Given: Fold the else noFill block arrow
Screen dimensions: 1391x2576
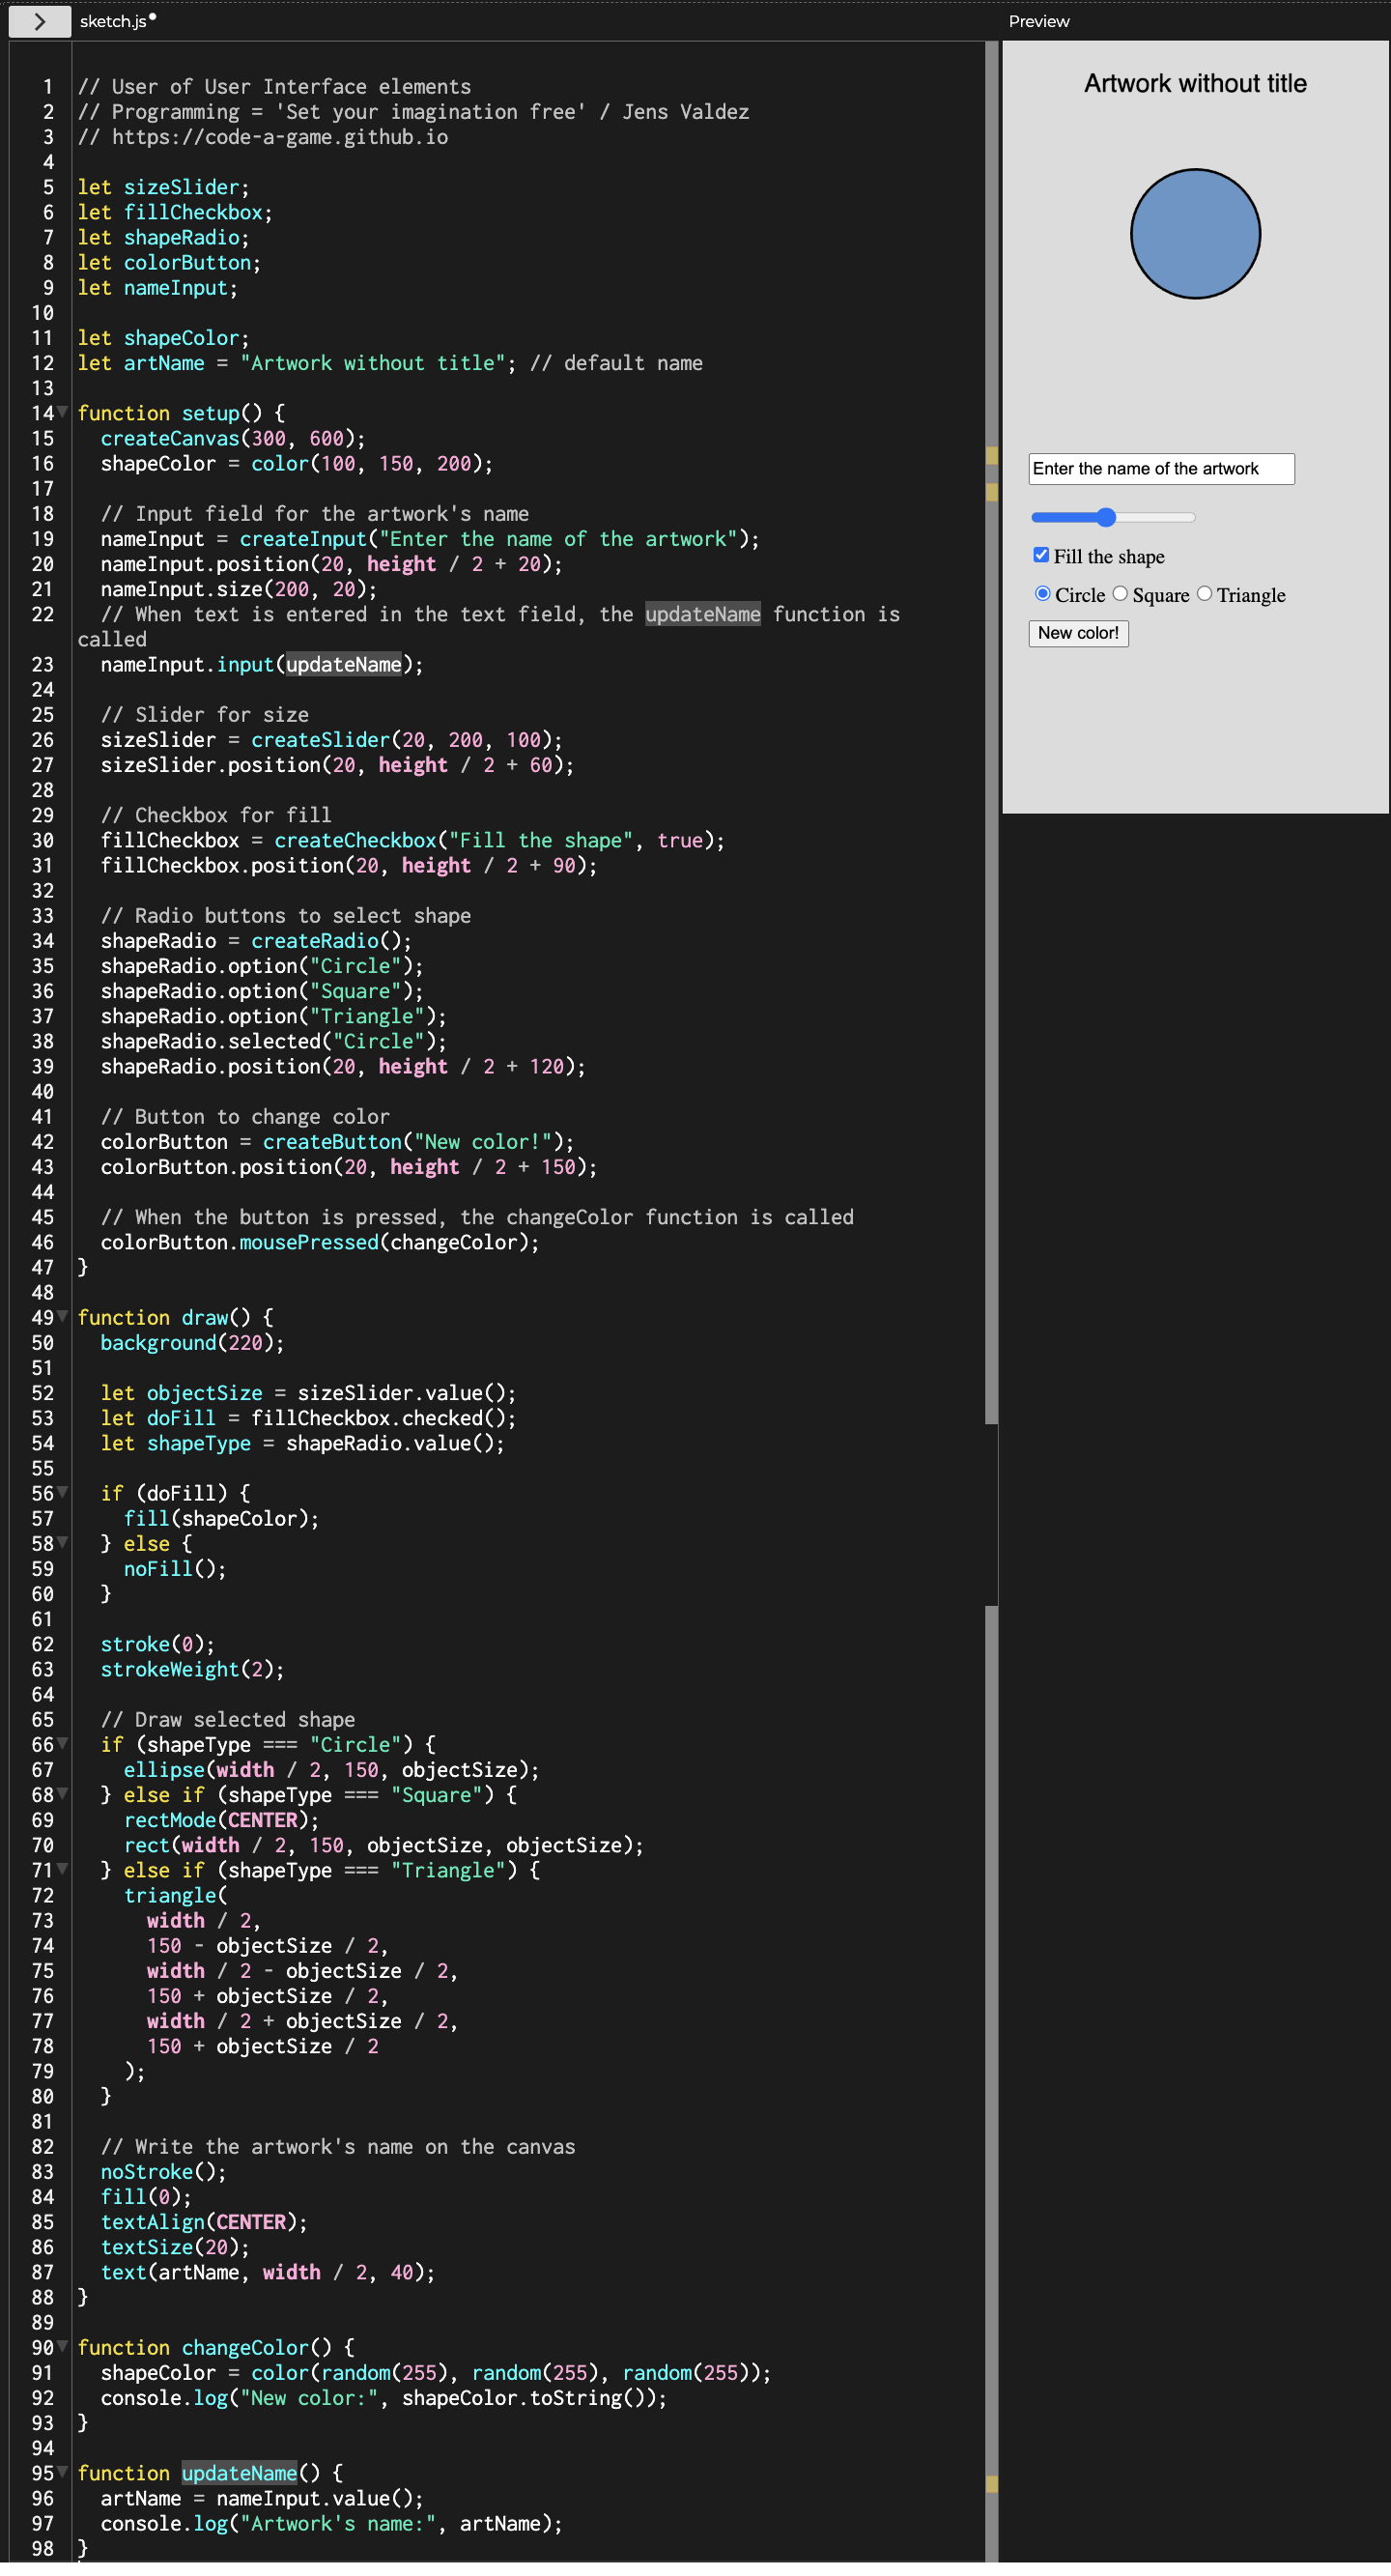Looking at the screenshot, I should click(63, 1542).
